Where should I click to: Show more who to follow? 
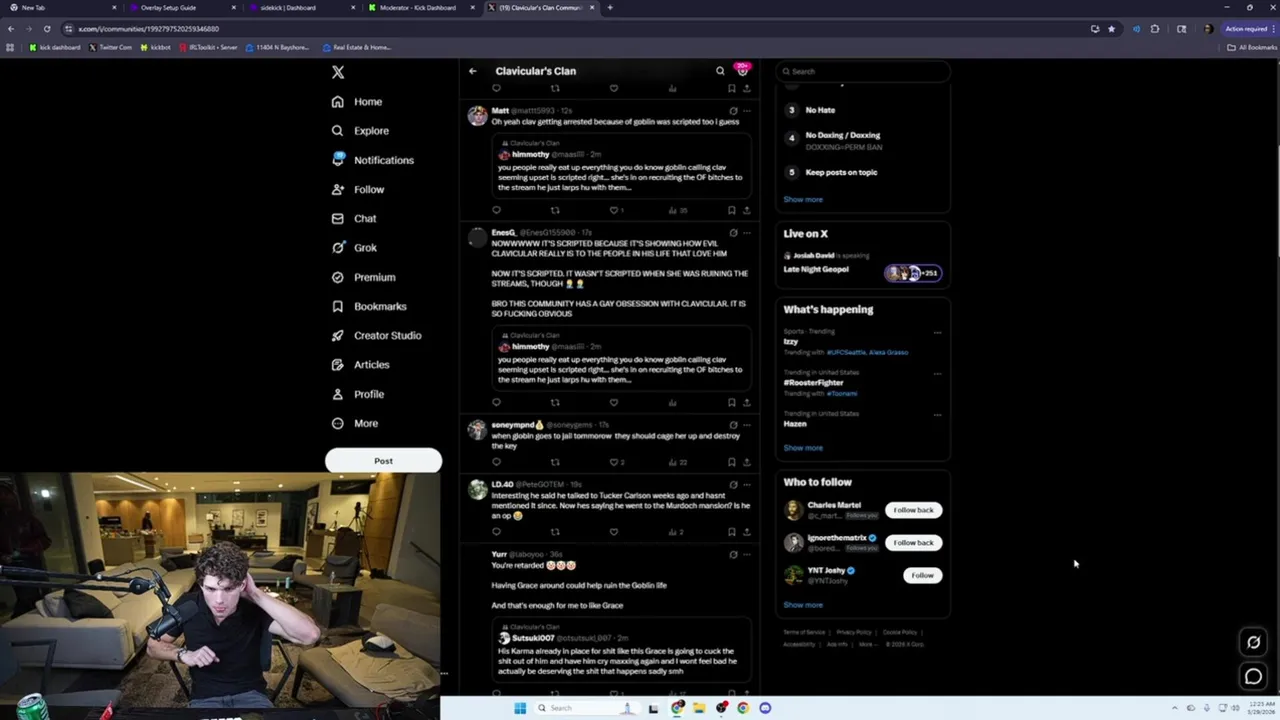803,605
